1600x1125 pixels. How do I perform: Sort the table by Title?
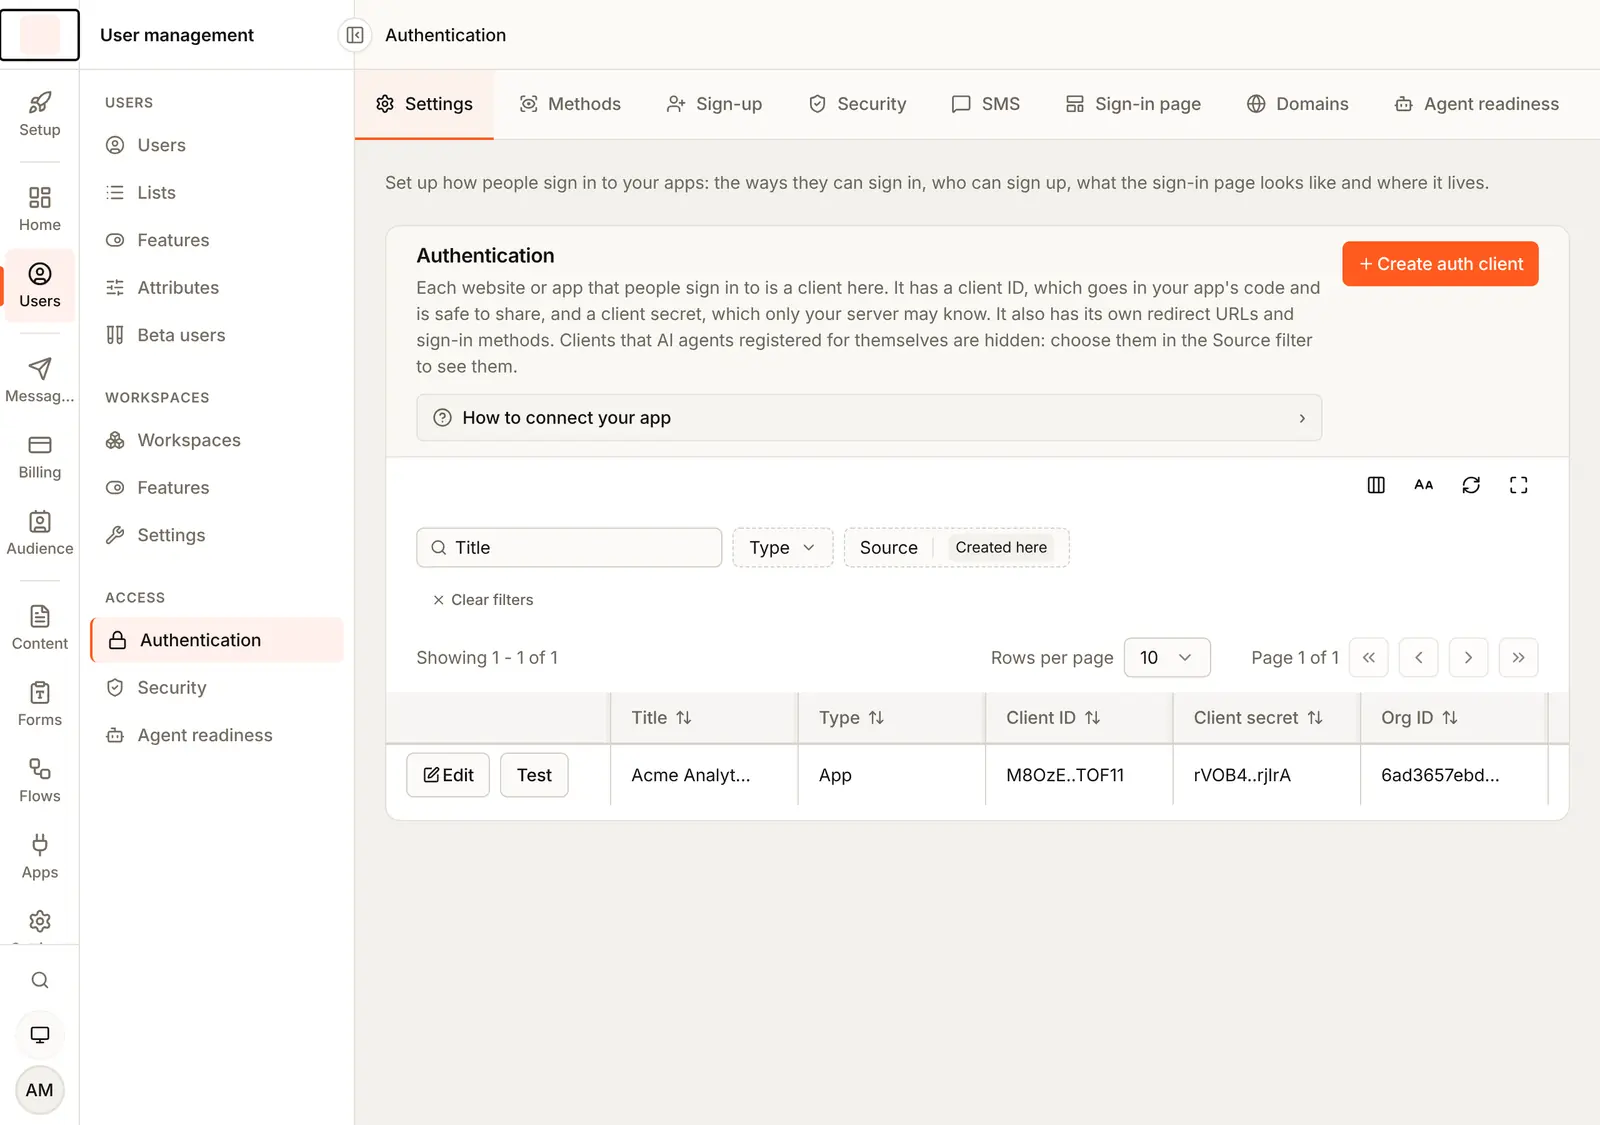pos(662,718)
